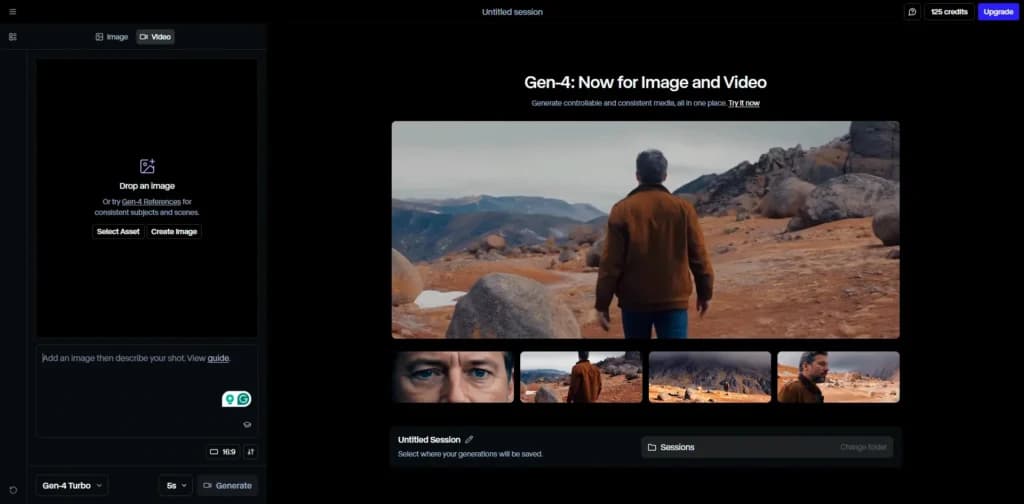Click the Untitled session title at top
This screenshot has width=1024, height=504.
pos(512,12)
